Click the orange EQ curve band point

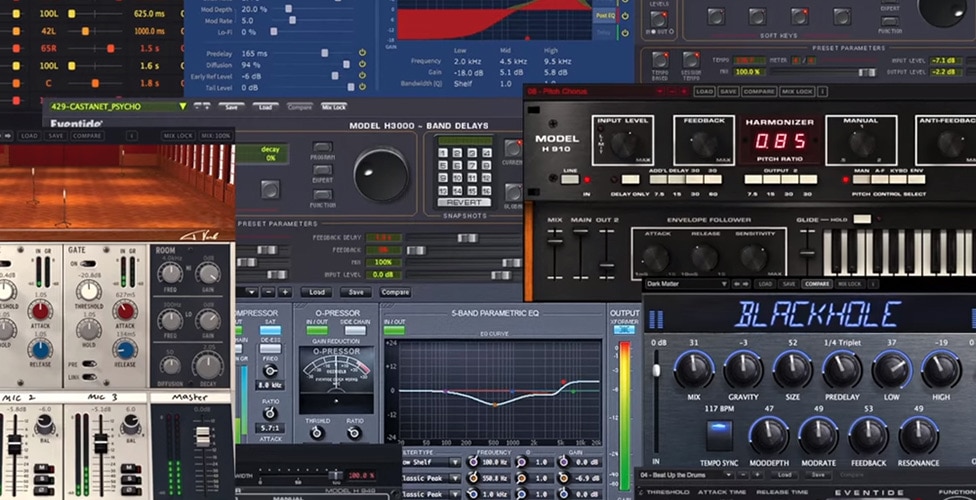point(494,405)
